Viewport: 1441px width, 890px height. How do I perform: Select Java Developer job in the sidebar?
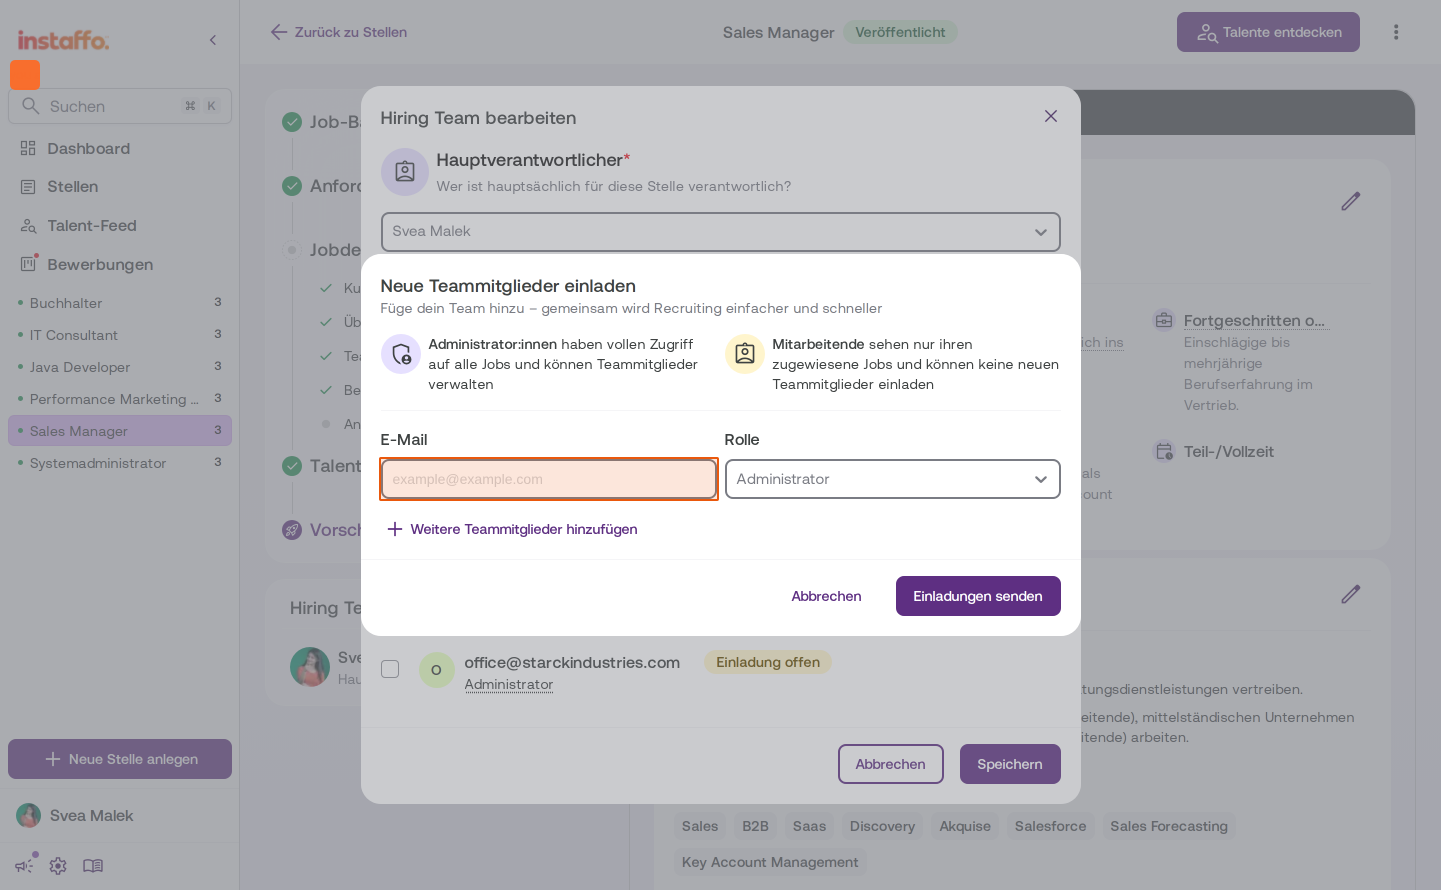80,367
